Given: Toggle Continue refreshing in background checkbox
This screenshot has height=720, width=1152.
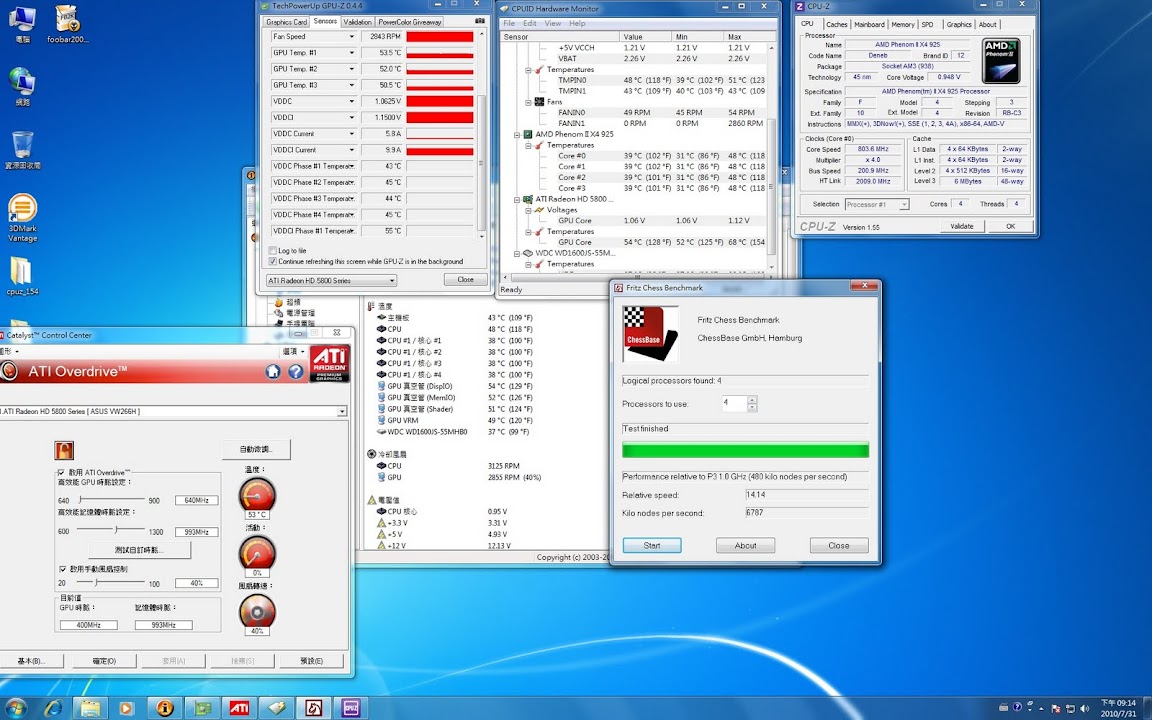Looking at the screenshot, I should [273, 262].
